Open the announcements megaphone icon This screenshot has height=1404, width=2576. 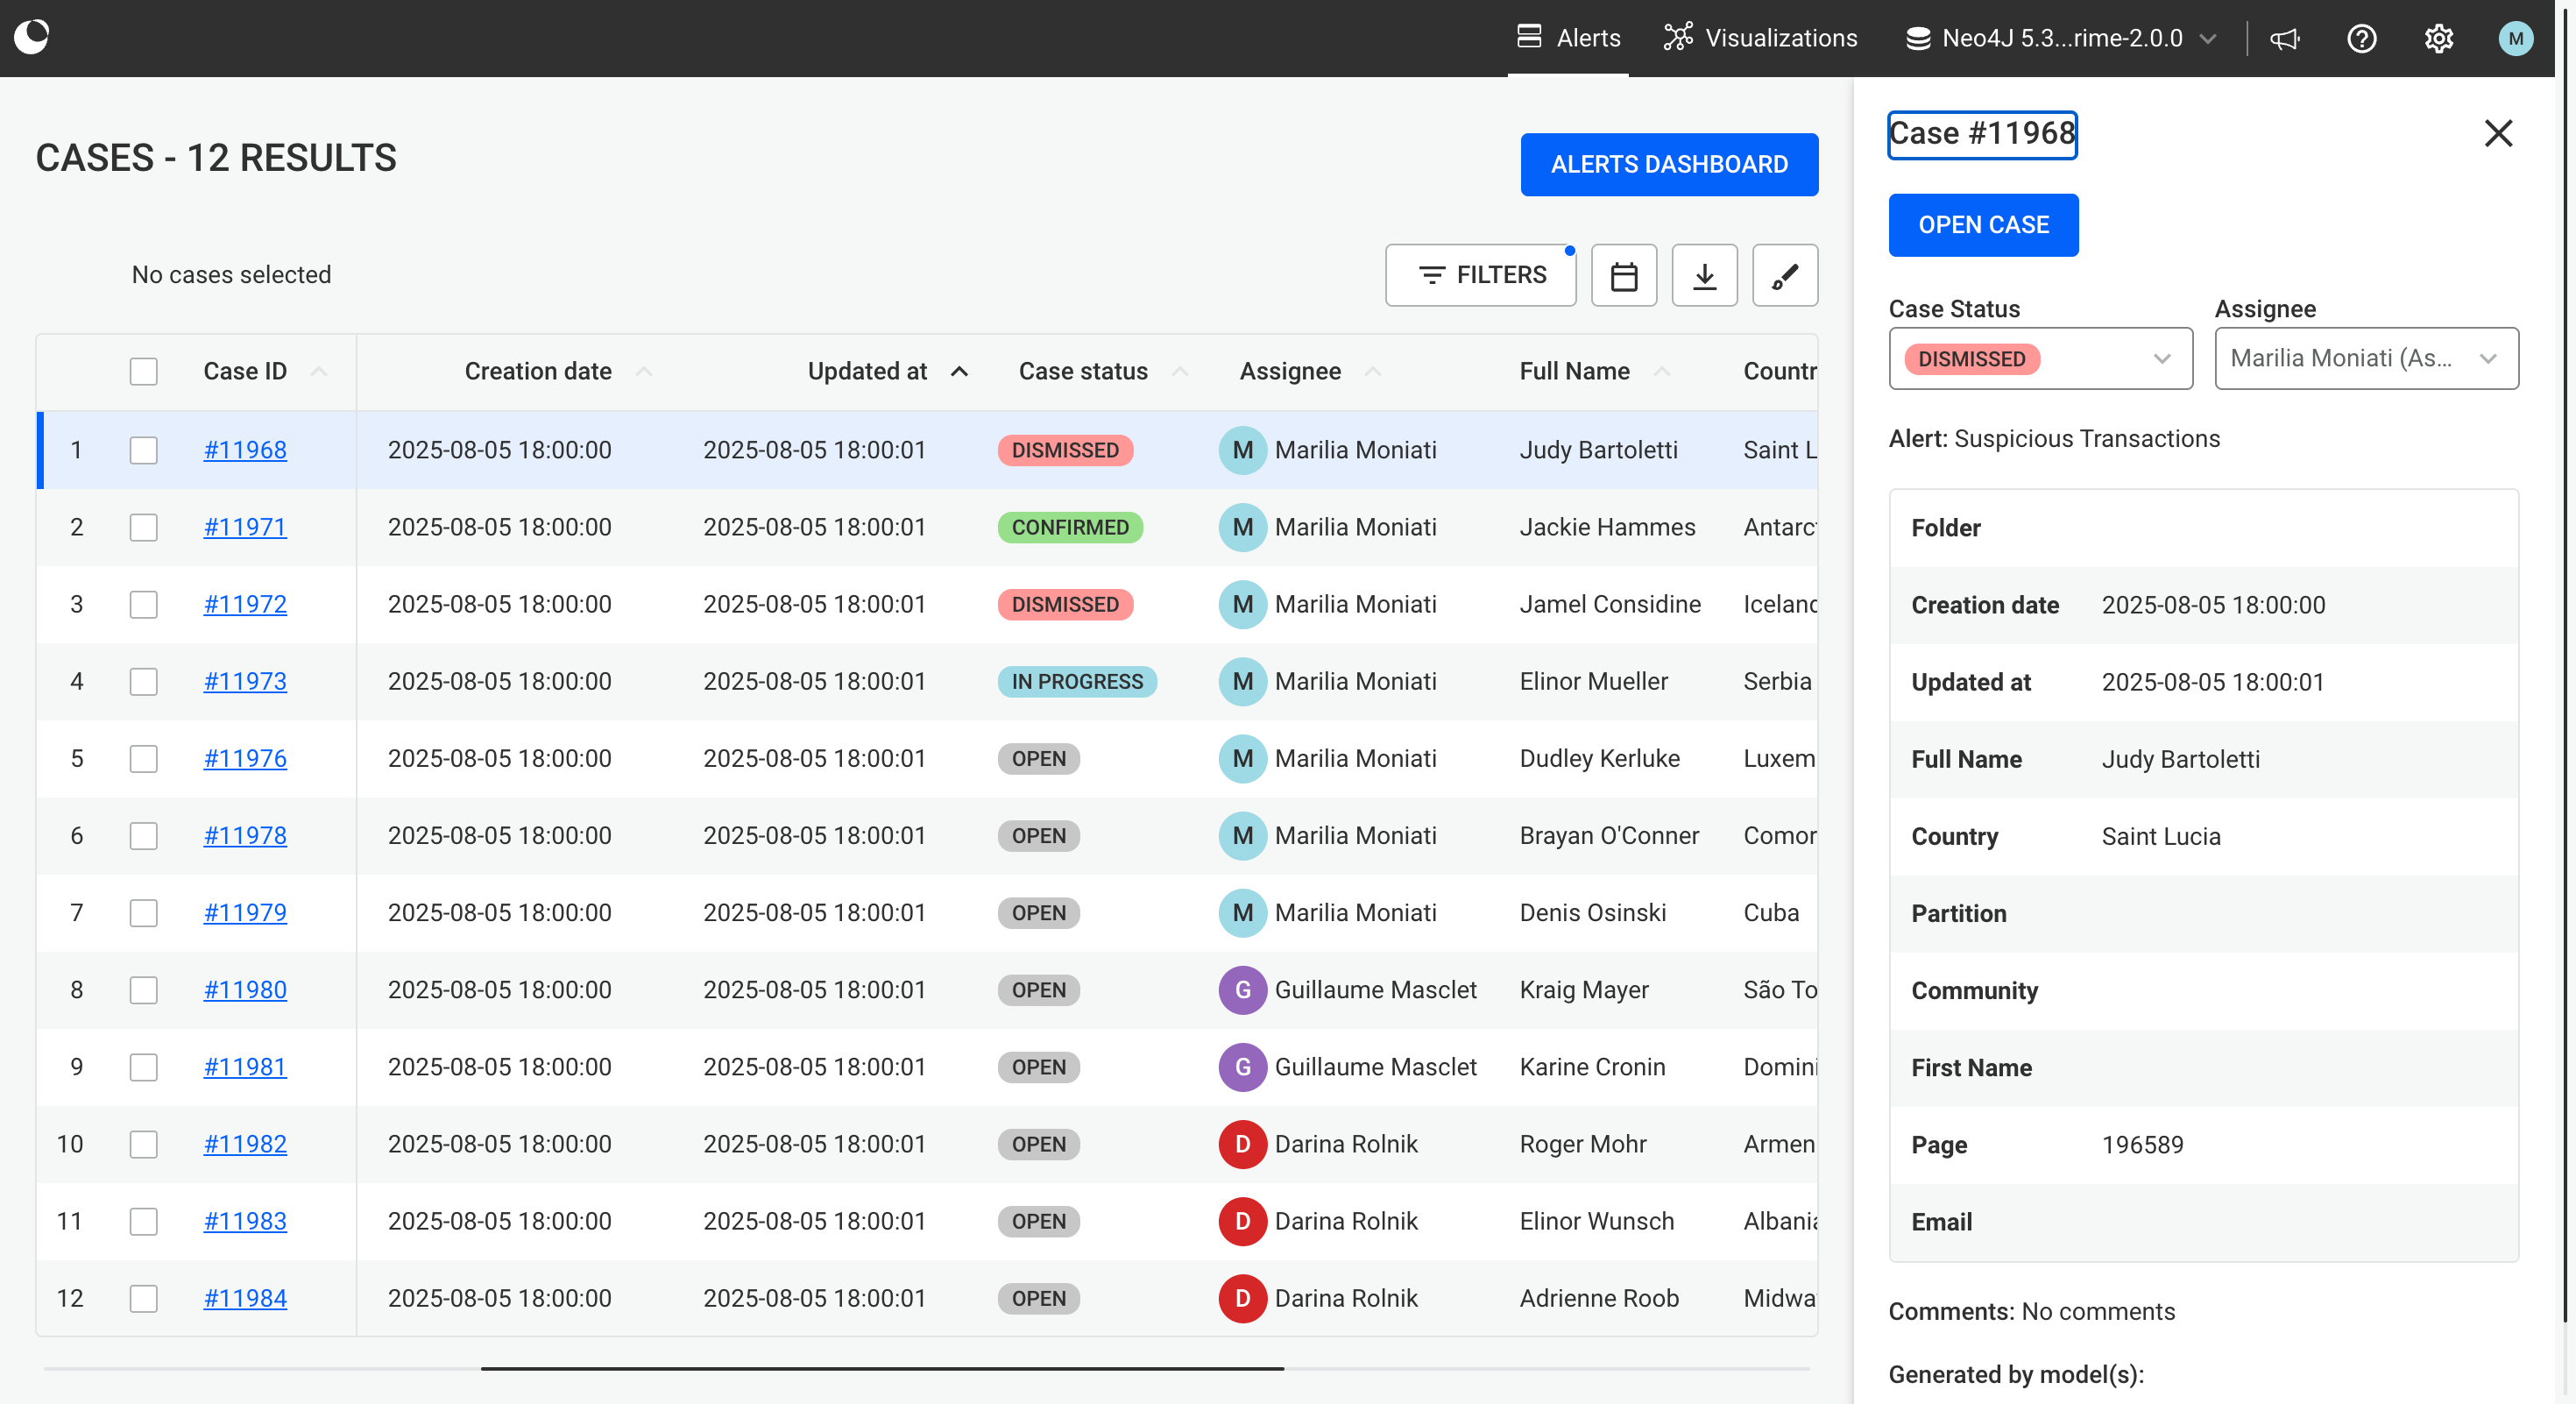pos(2284,38)
